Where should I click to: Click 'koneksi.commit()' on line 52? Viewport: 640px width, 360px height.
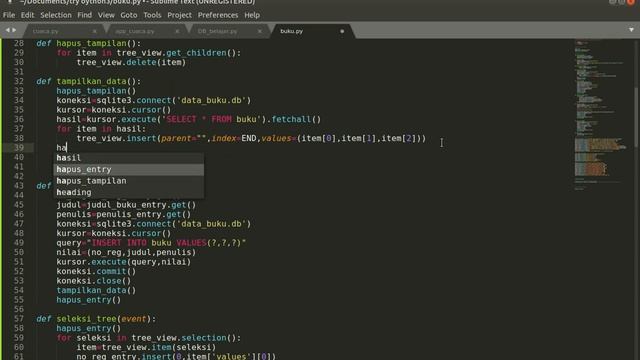click(96, 271)
